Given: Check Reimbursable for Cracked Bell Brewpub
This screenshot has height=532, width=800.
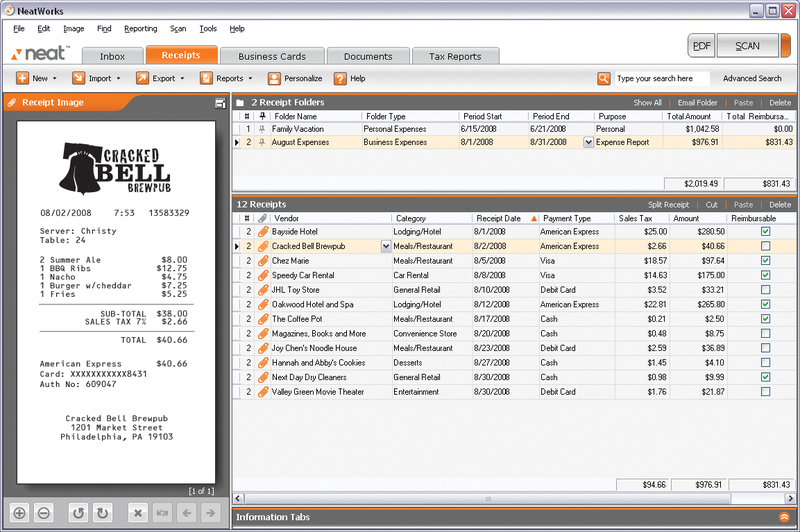Looking at the screenshot, I should point(765,246).
